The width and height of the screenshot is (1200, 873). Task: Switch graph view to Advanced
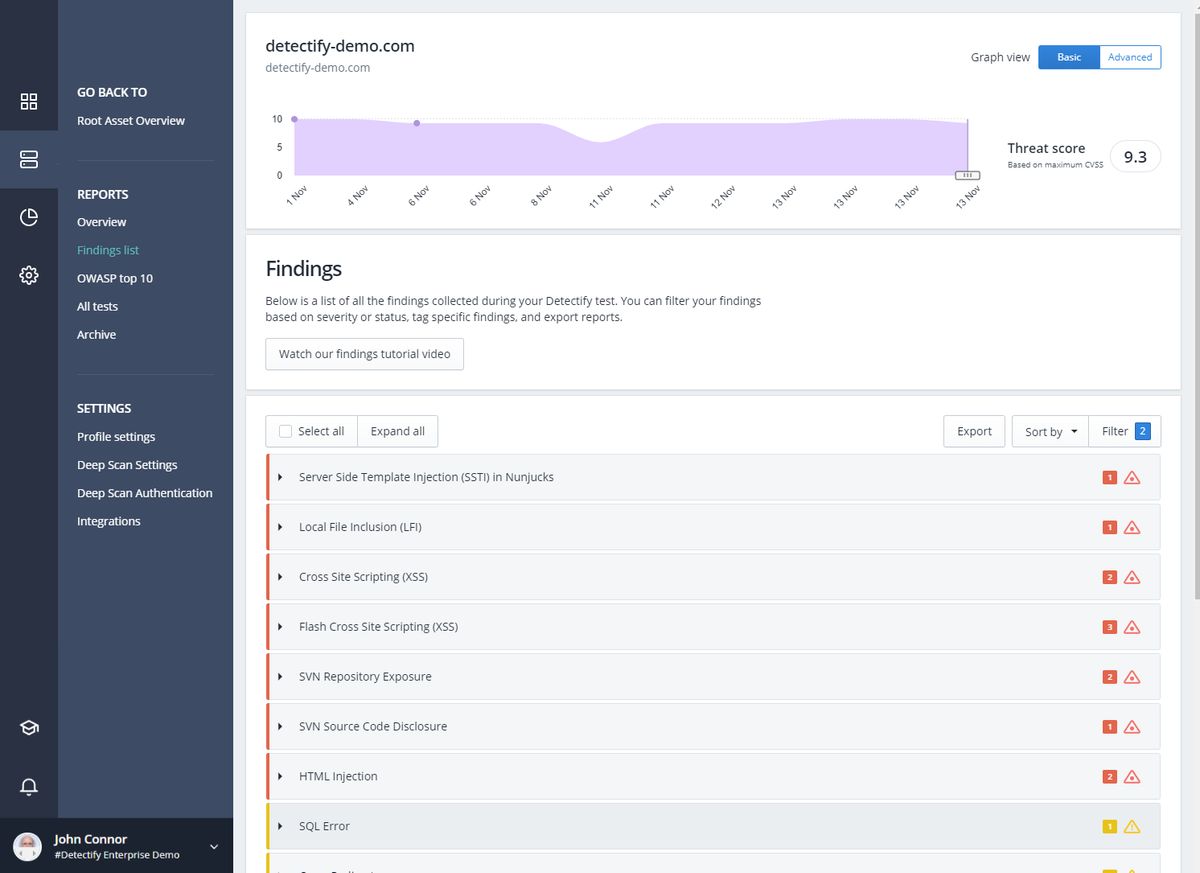click(x=1129, y=57)
